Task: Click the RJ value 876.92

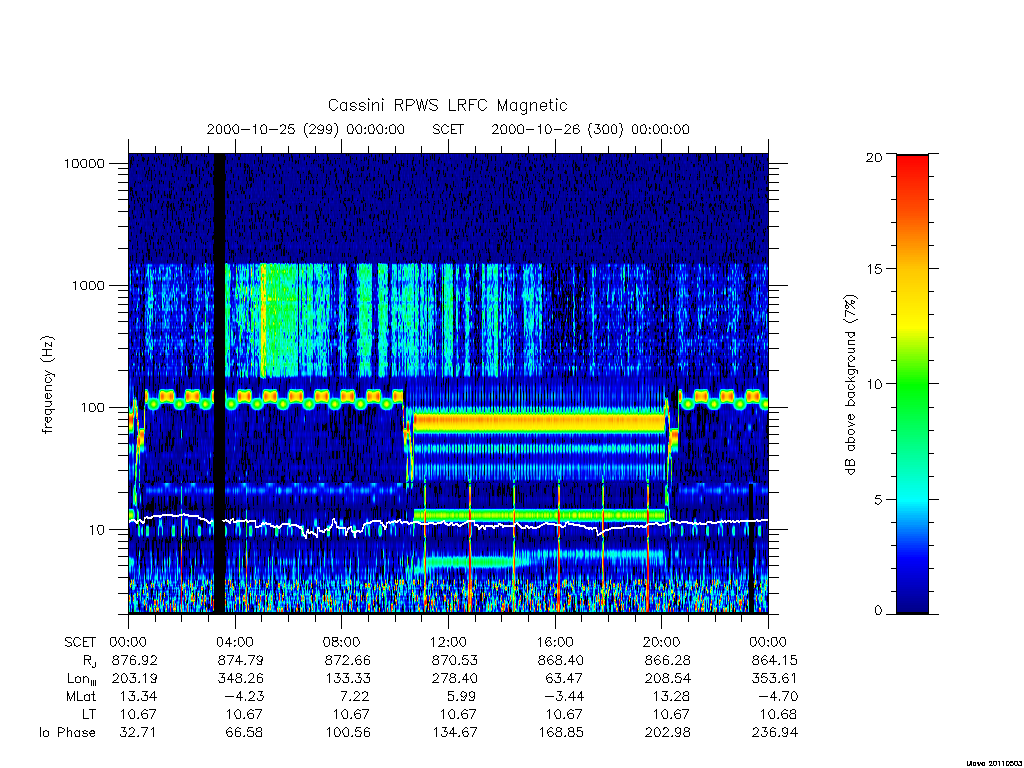Action: tap(135, 660)
